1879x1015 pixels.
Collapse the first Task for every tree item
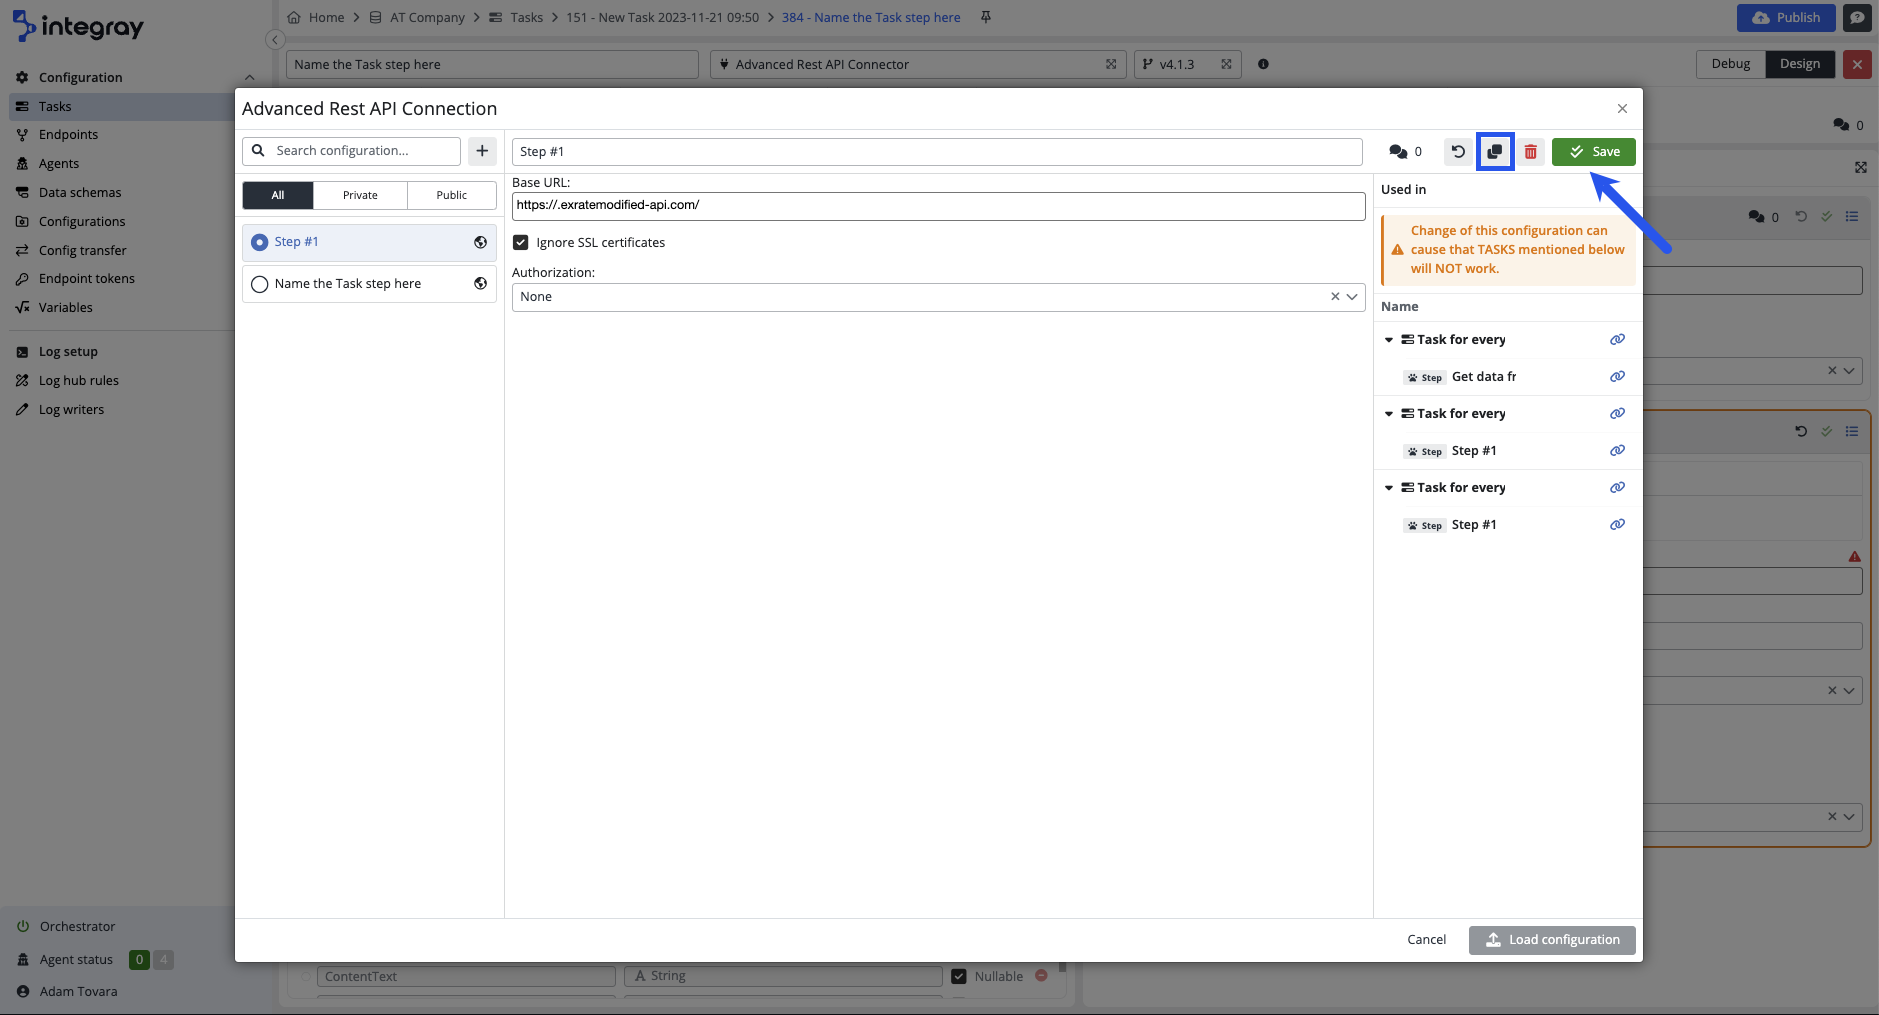point(1388,340)
